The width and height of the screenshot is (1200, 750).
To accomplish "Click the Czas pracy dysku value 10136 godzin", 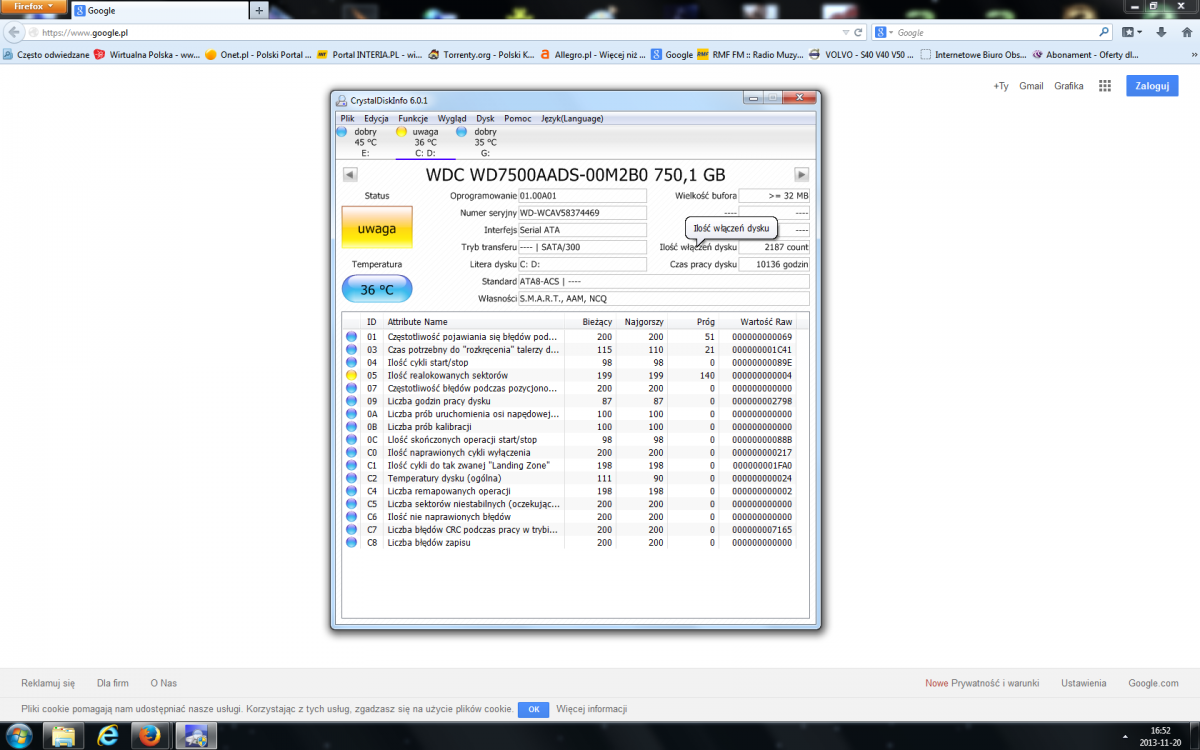I will tap(774, 264).
